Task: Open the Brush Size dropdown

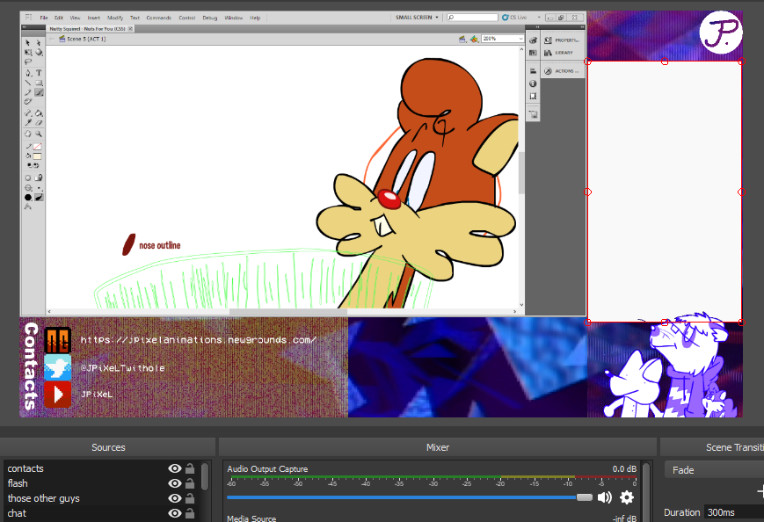Action: point(39,188)
